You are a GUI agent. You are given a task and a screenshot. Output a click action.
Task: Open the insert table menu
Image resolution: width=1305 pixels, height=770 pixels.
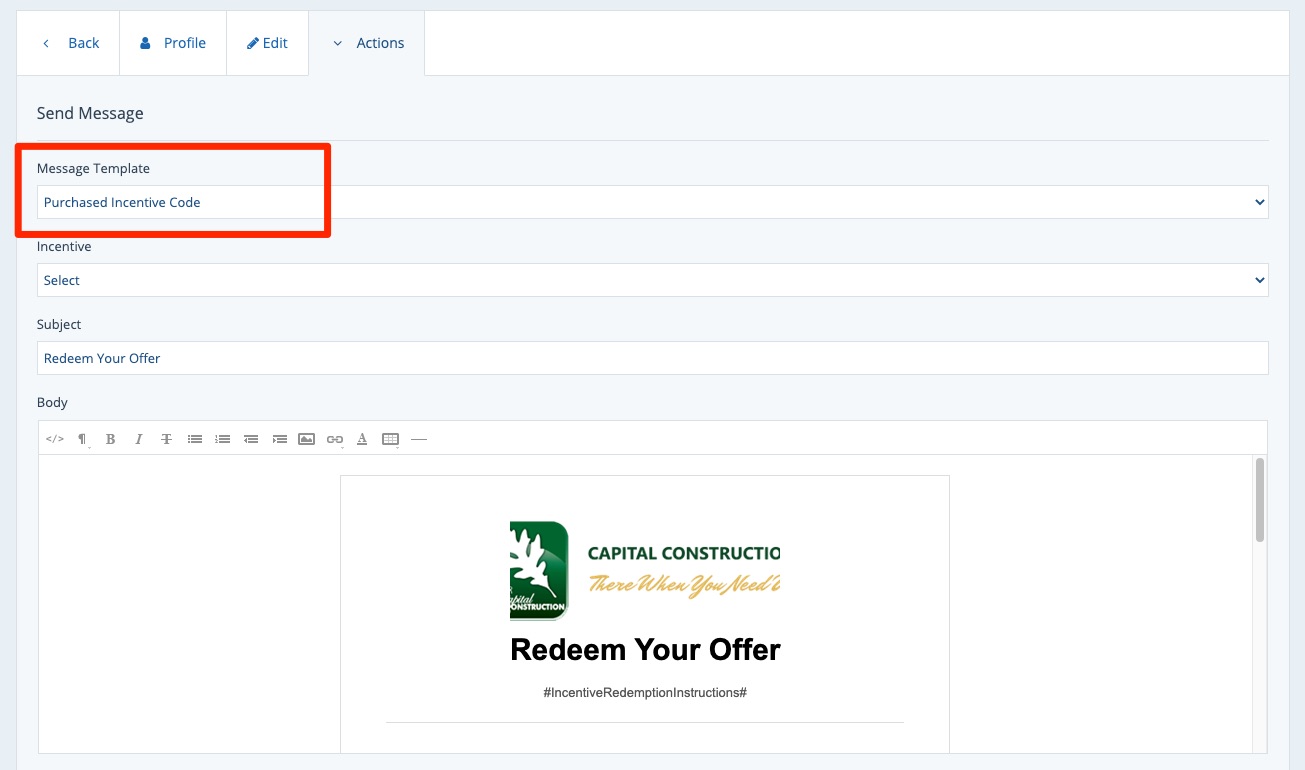click(391, 439)
